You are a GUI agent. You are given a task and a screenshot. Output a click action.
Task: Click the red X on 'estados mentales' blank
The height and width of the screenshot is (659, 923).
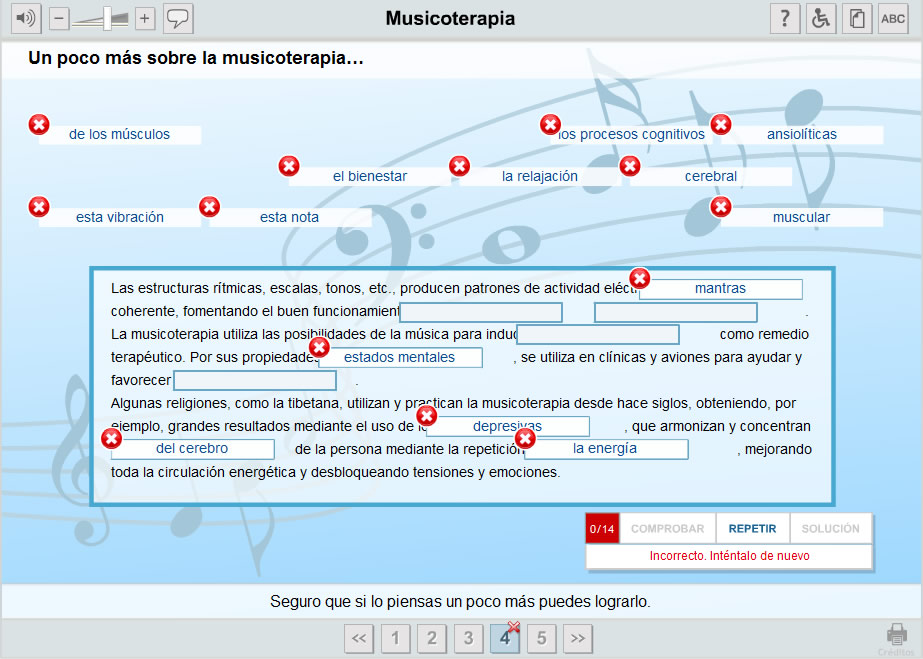click(320, 347)
